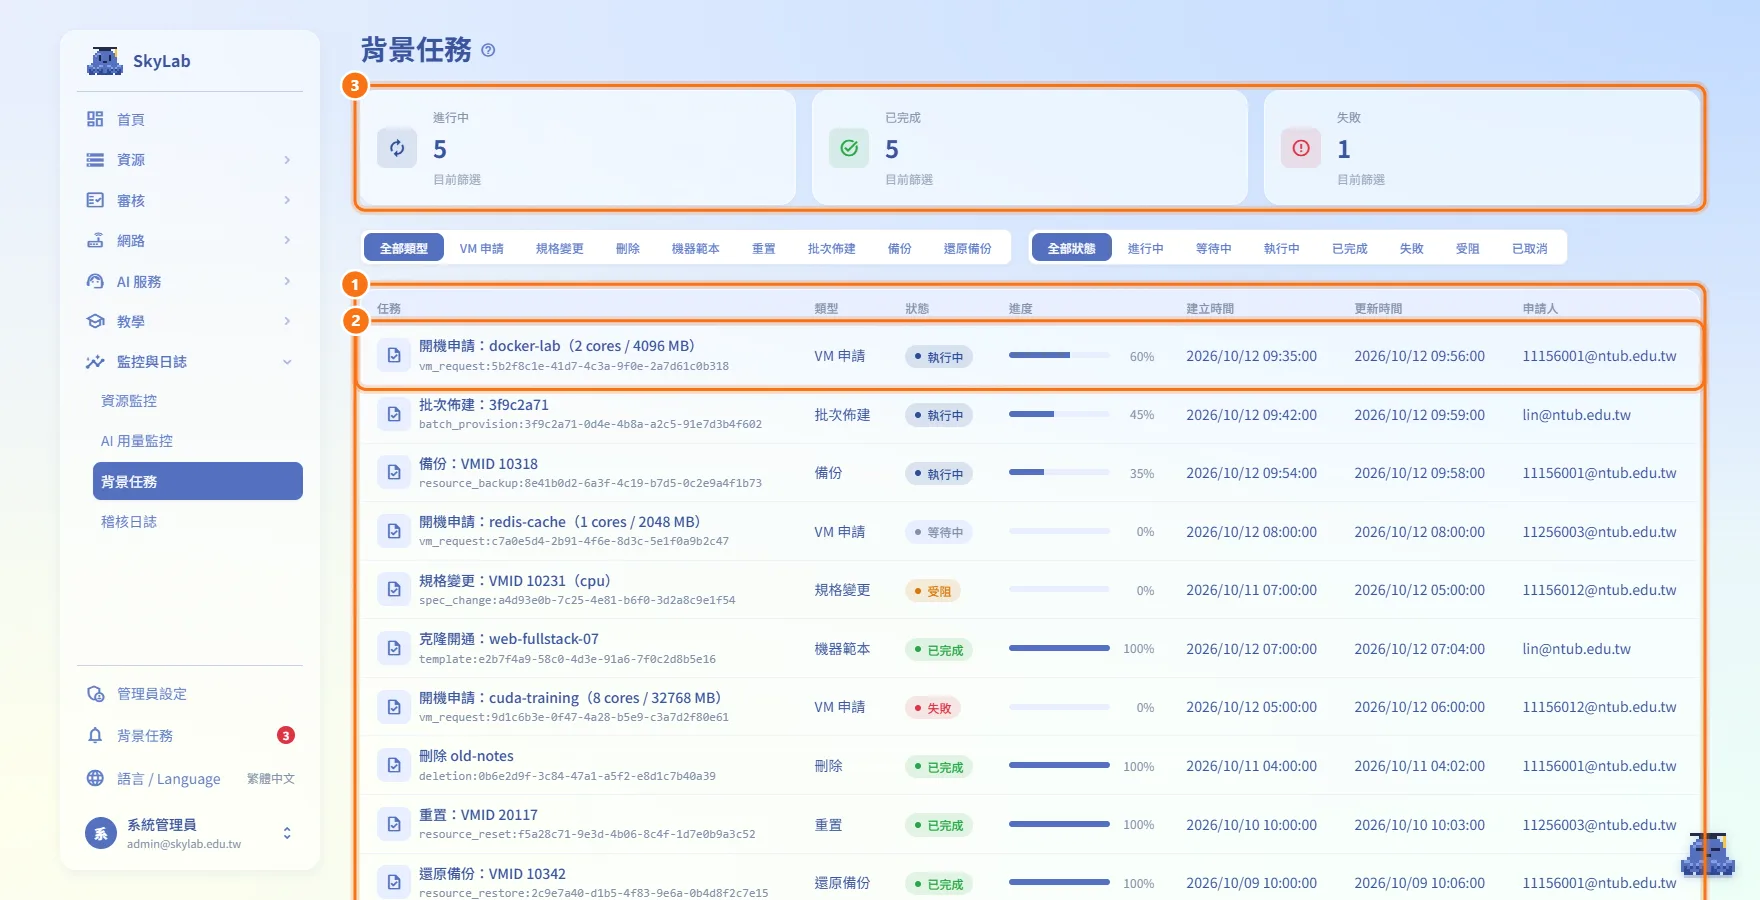The height and width of the screenshot is (900, 1760).
Task: Collapse the 監控與日誌 menu chevron
Action: tap(287, 362)
